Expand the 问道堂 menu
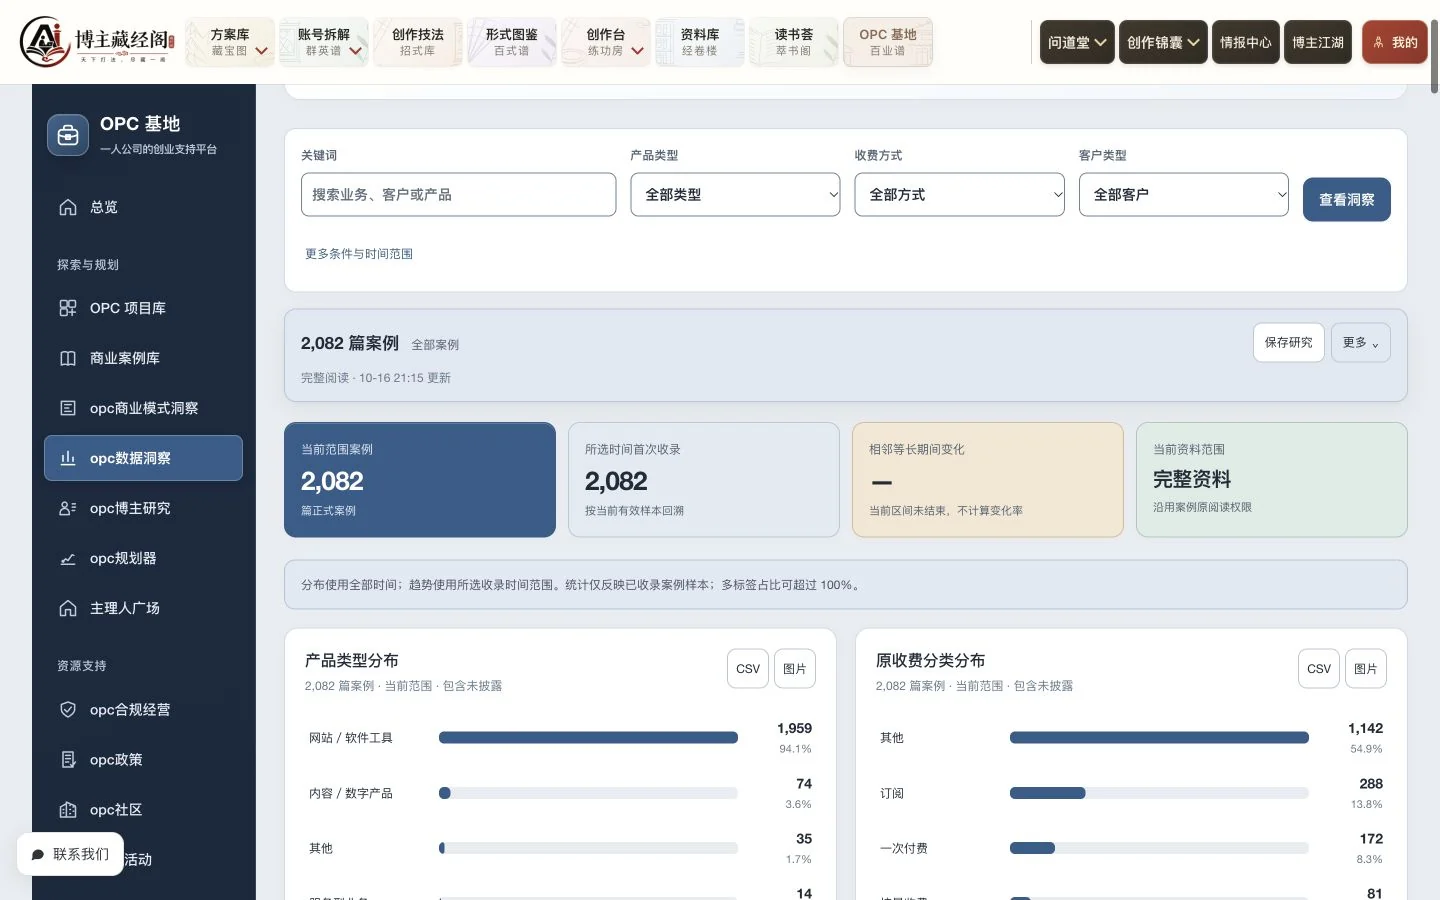1440x900 pixels. click(x=1077, y=42)
